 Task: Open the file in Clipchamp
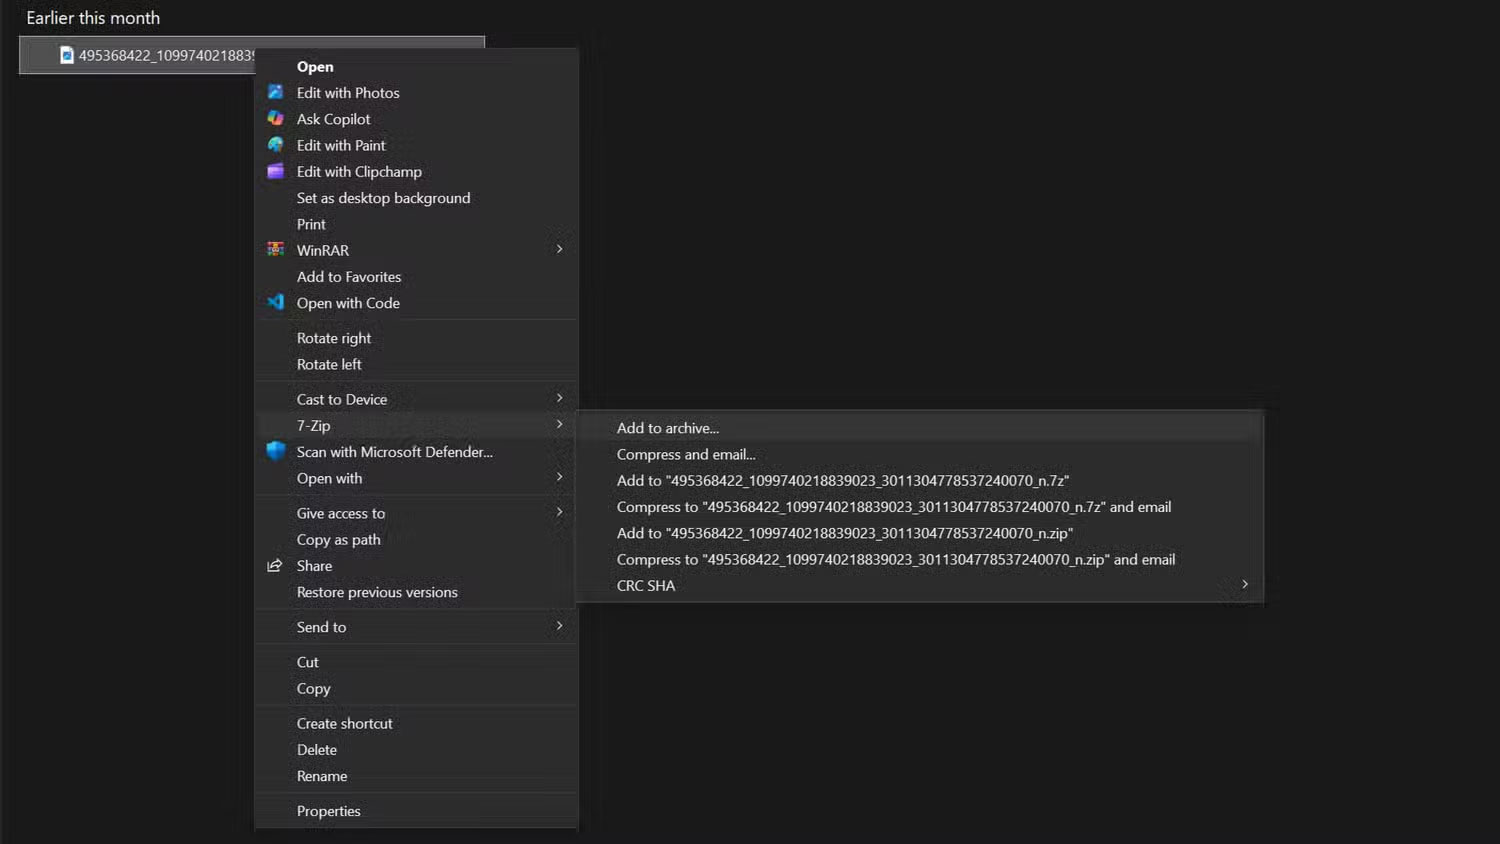pyautogui.click(x=358, y=171)
